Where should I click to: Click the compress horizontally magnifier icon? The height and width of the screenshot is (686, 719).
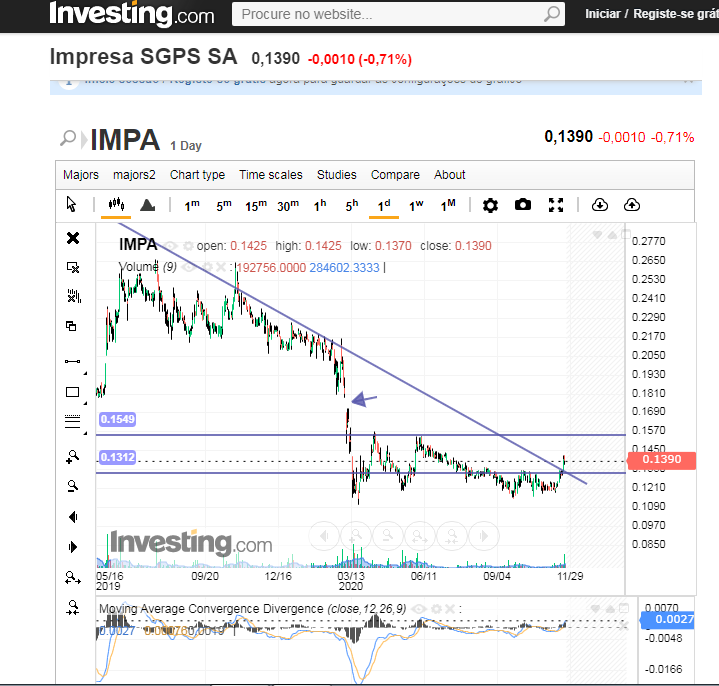click(x=72, y=608)
